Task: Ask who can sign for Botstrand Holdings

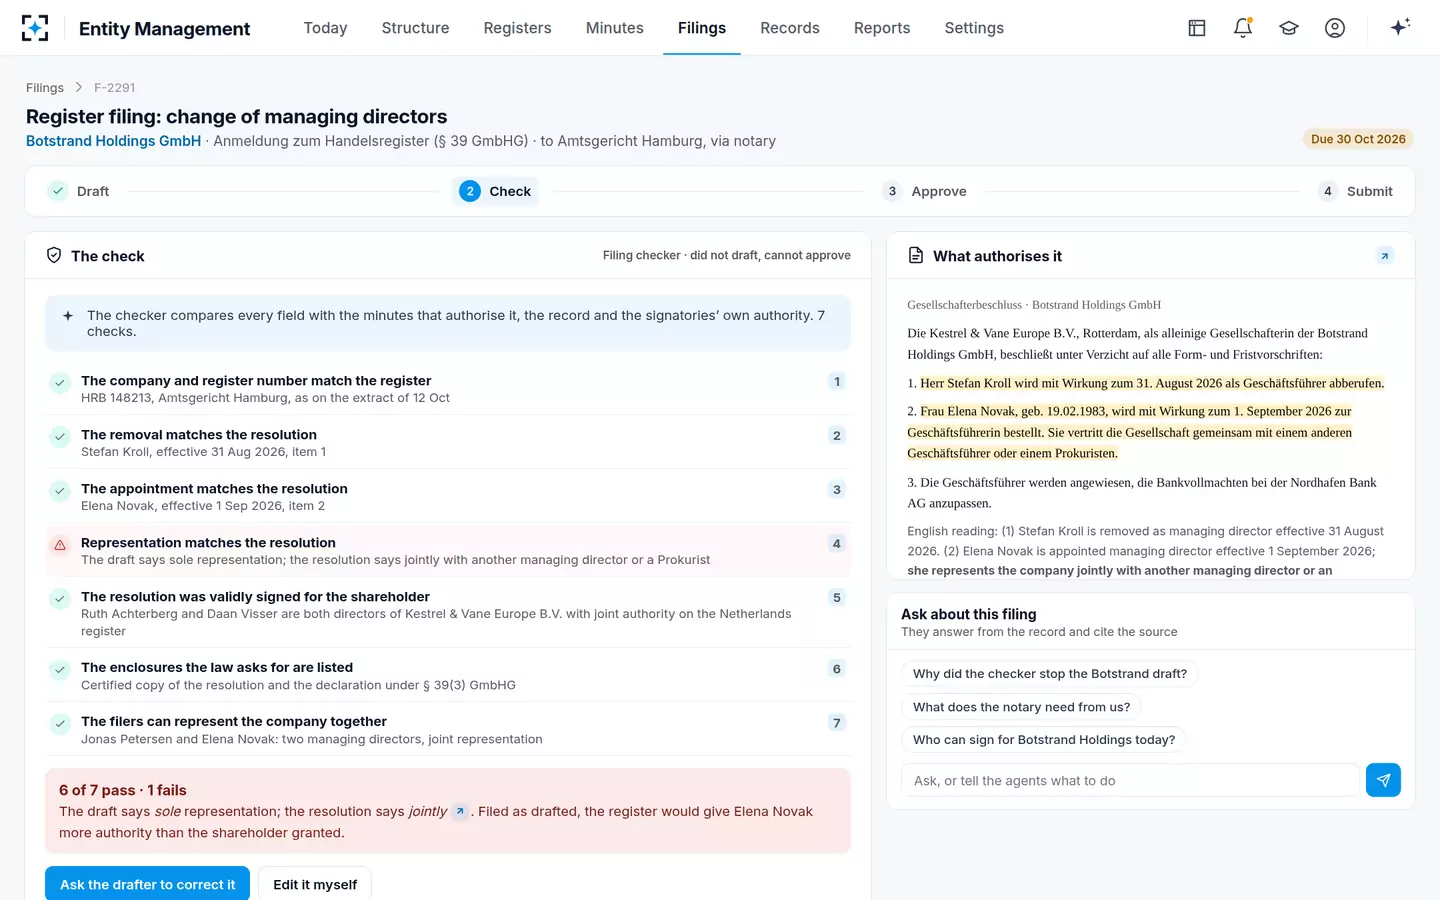Action: [x=1044, y=740]
